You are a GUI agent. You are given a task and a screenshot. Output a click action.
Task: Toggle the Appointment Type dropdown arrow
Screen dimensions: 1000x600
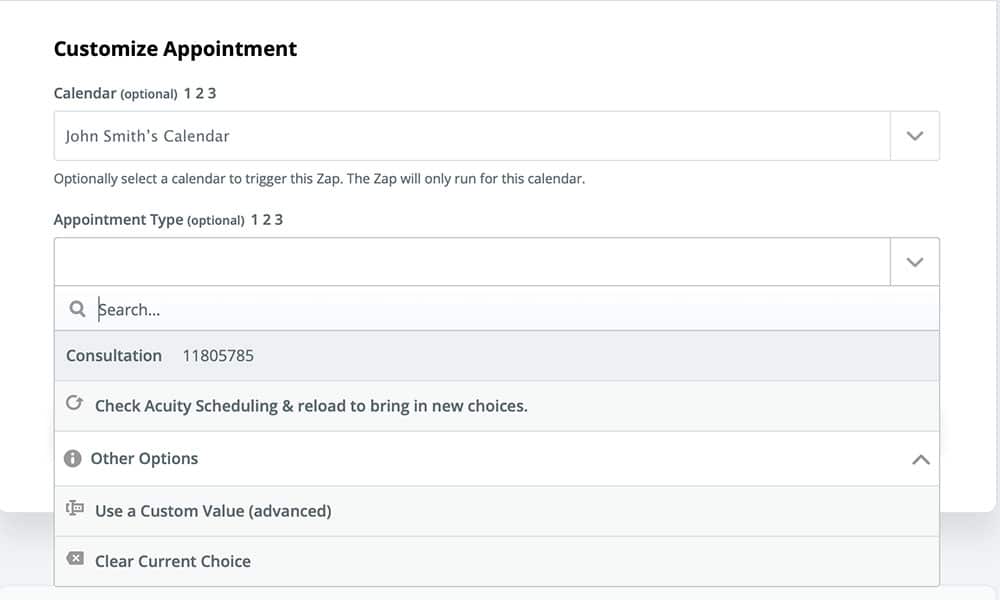[914, 262]
